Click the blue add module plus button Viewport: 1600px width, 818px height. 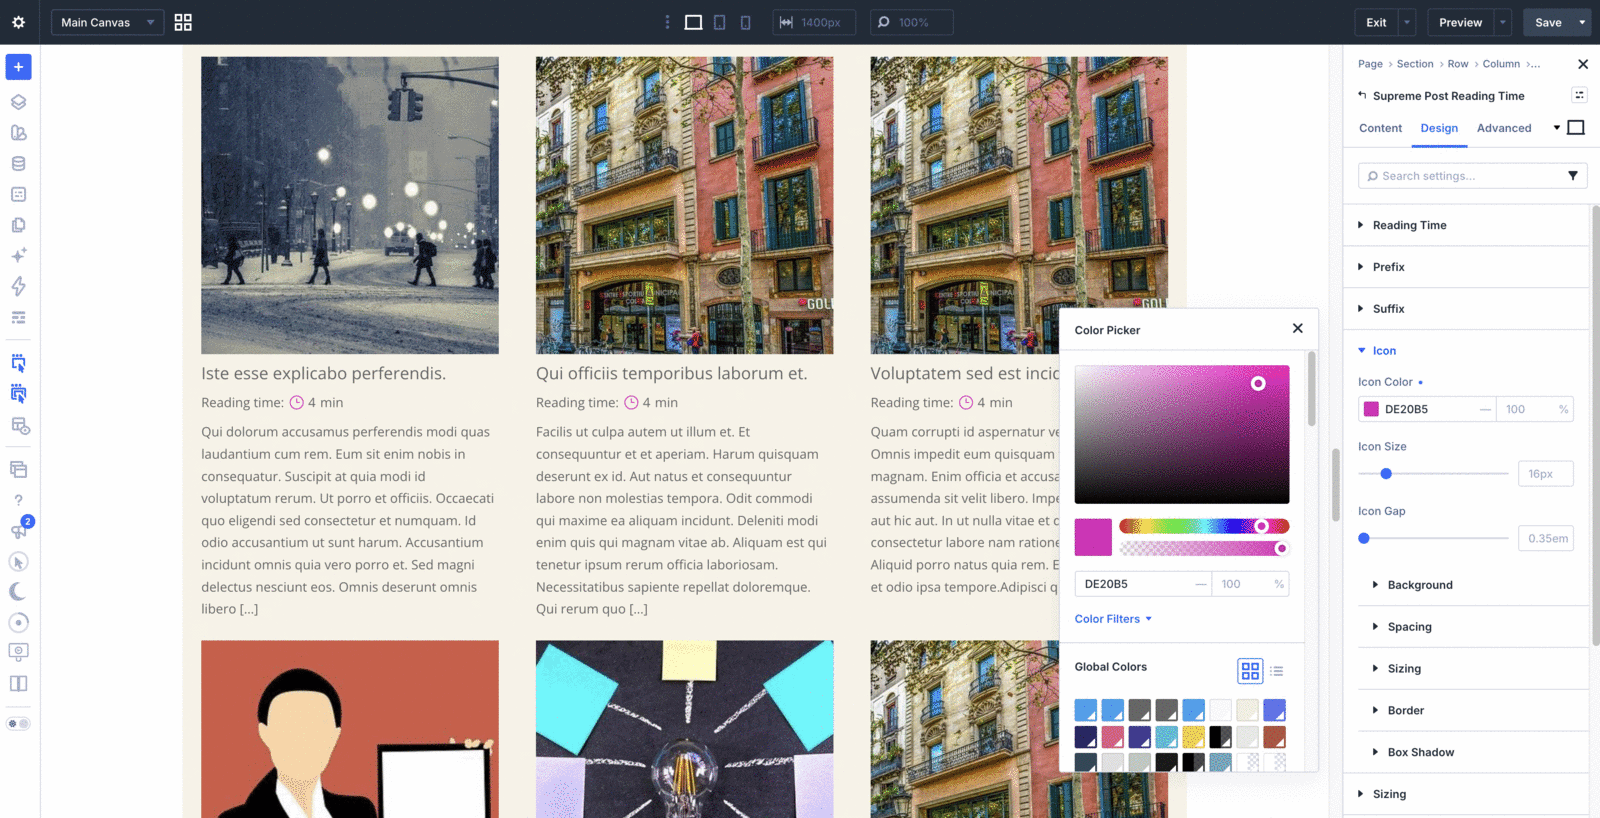tap(18, 67)
